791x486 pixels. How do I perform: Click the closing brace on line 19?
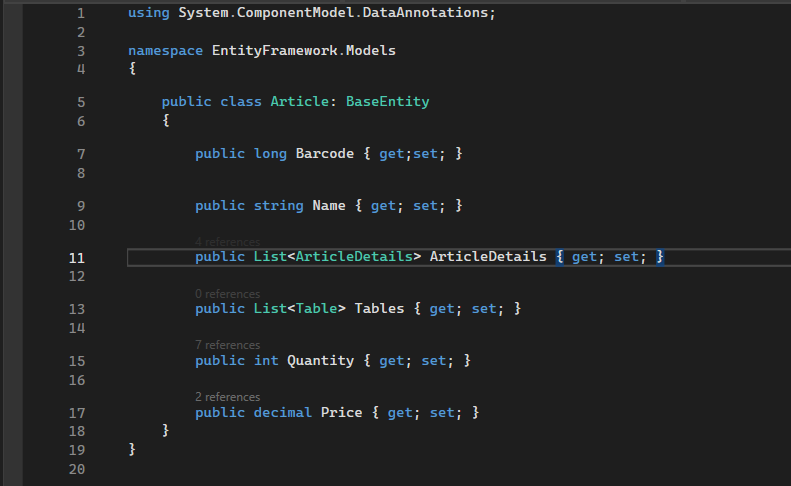(132, 449)
